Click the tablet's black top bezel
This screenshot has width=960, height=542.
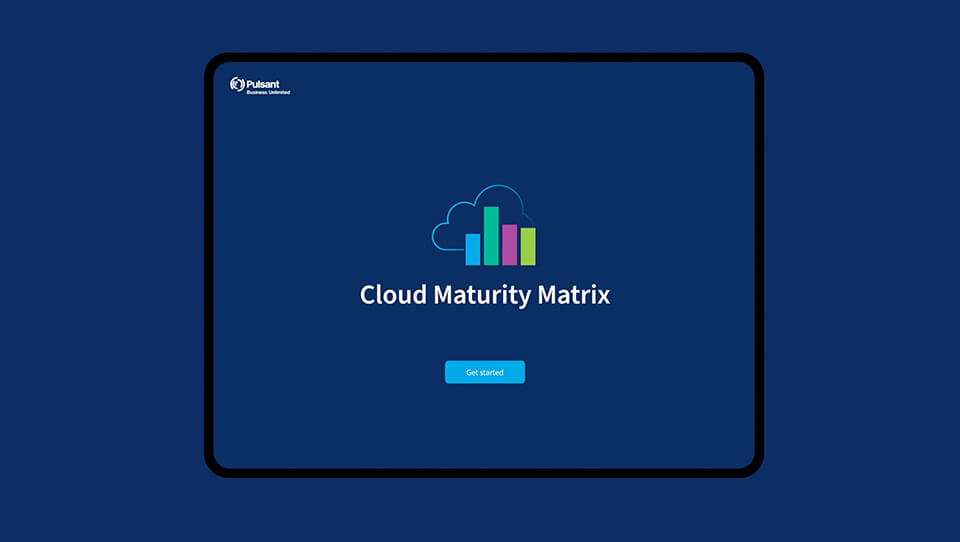pos(484,57)
